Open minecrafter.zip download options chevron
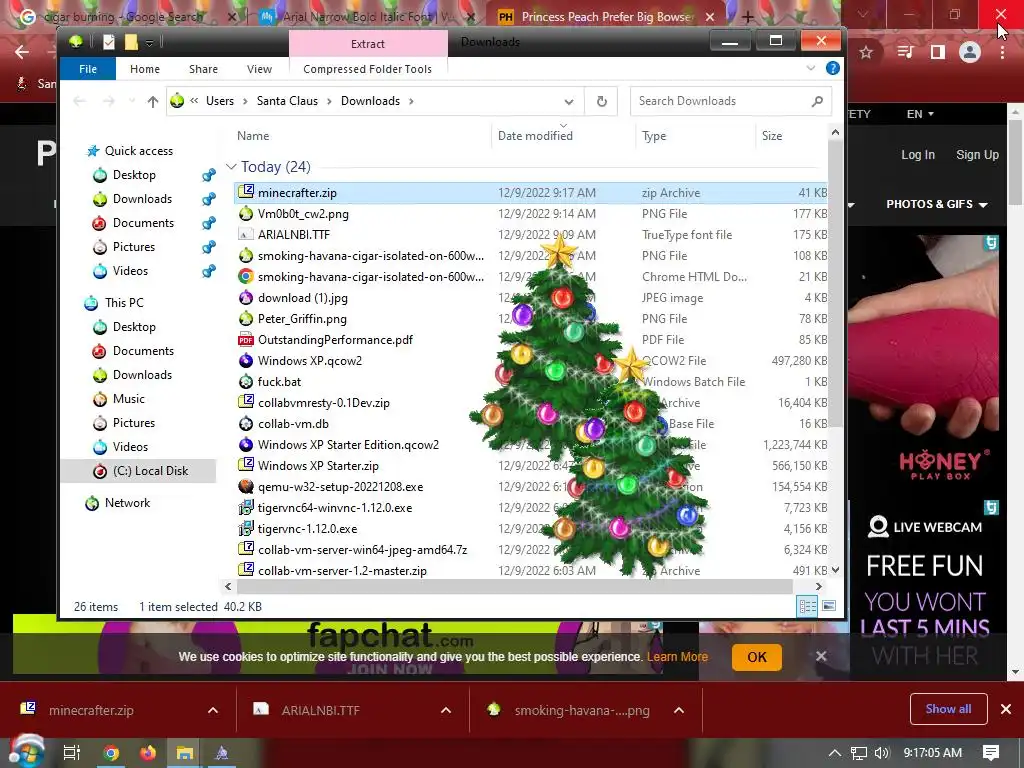 (213, 710)
